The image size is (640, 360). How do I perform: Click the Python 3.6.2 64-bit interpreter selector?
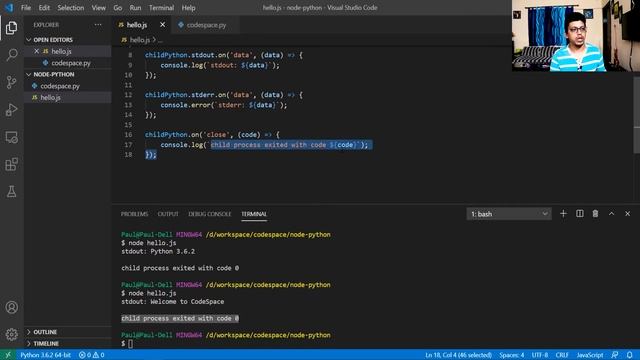pos(45,355)
